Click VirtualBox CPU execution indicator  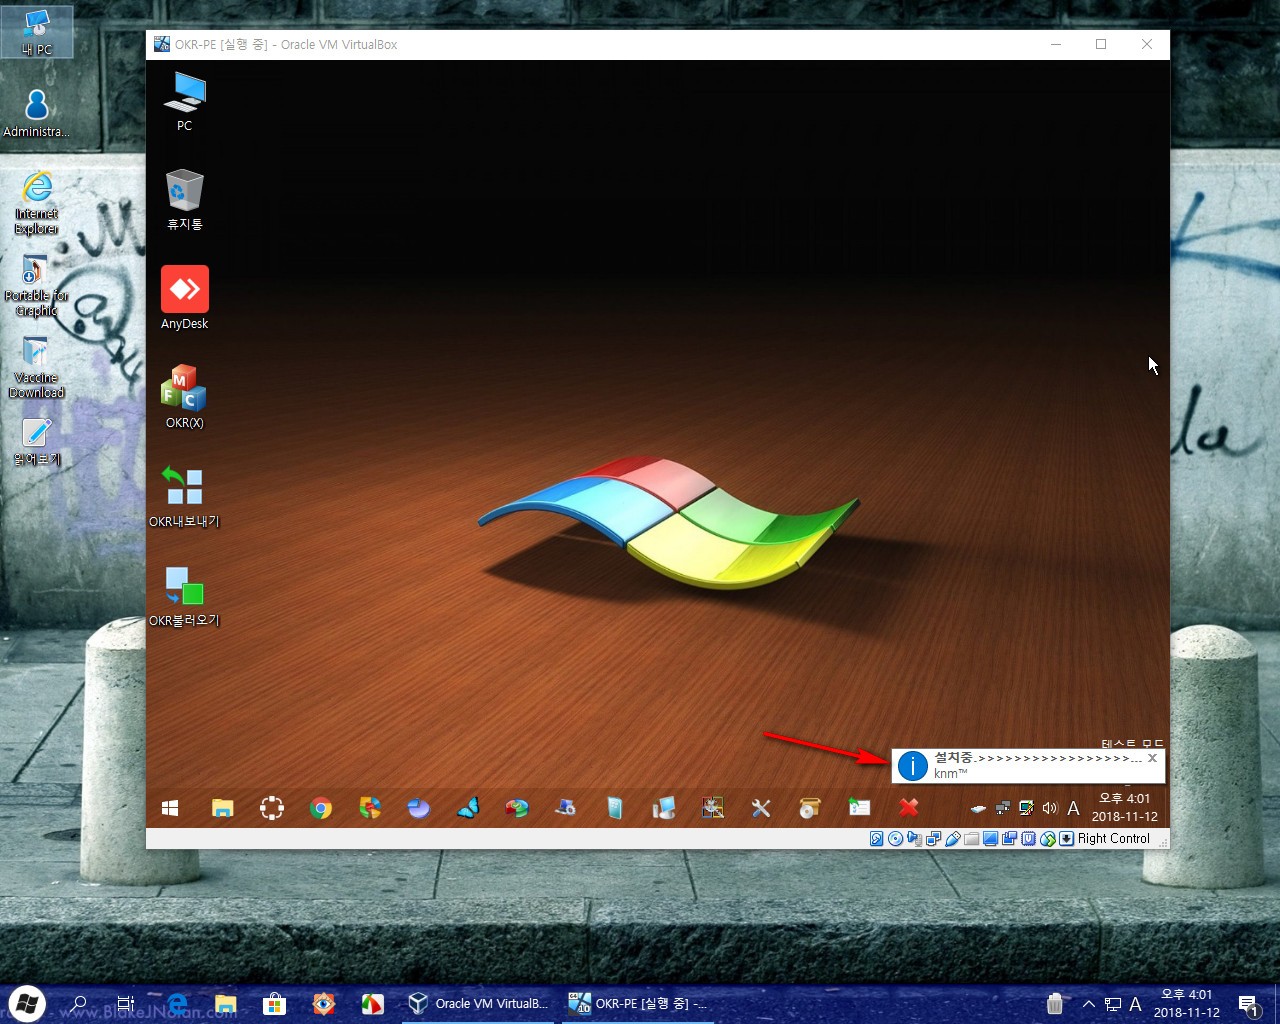point(1028,839)
